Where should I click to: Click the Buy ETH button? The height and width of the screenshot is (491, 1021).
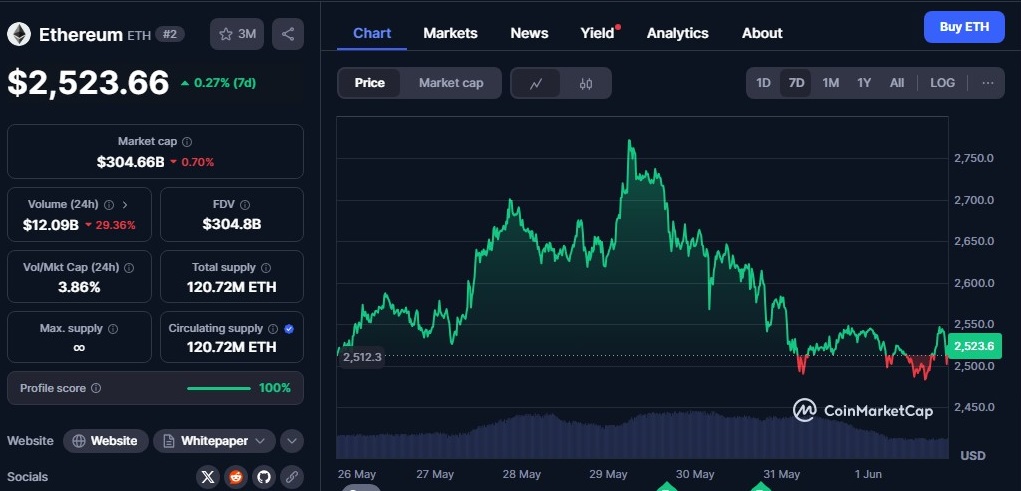click(x=964, y=27)
